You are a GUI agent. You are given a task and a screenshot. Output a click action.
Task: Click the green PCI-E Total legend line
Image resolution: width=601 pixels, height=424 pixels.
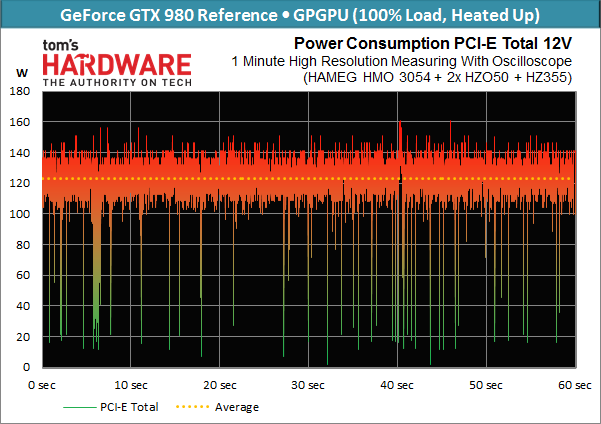(x=80, y=407)
